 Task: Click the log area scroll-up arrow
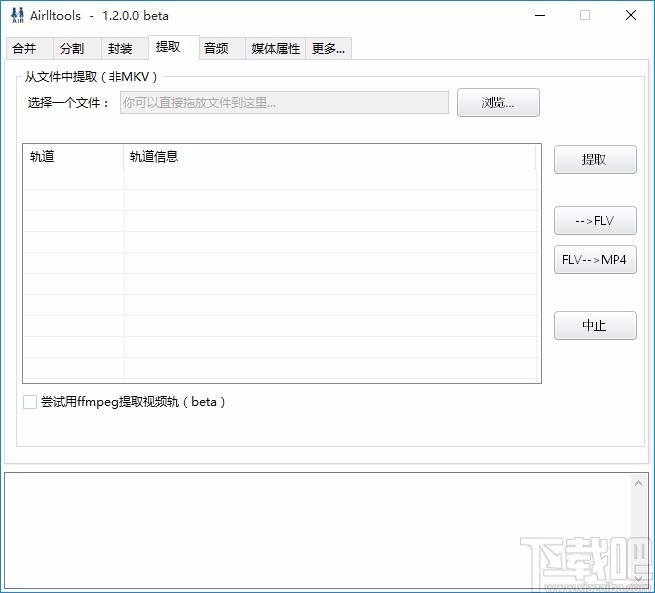pos(638,483)
